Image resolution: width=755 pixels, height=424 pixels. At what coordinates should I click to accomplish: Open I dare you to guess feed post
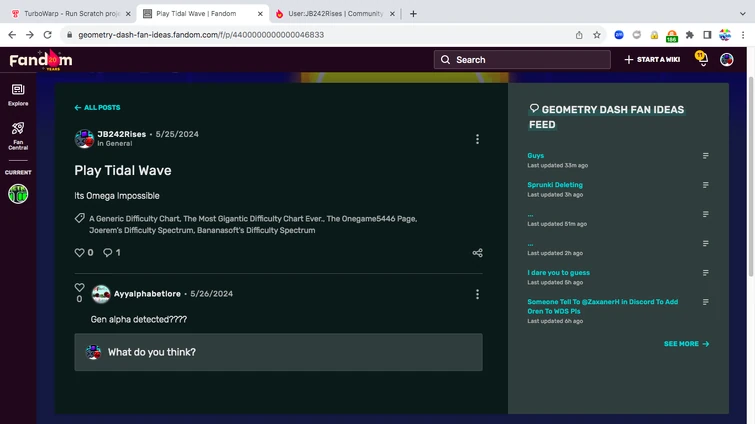click(559, 272)
